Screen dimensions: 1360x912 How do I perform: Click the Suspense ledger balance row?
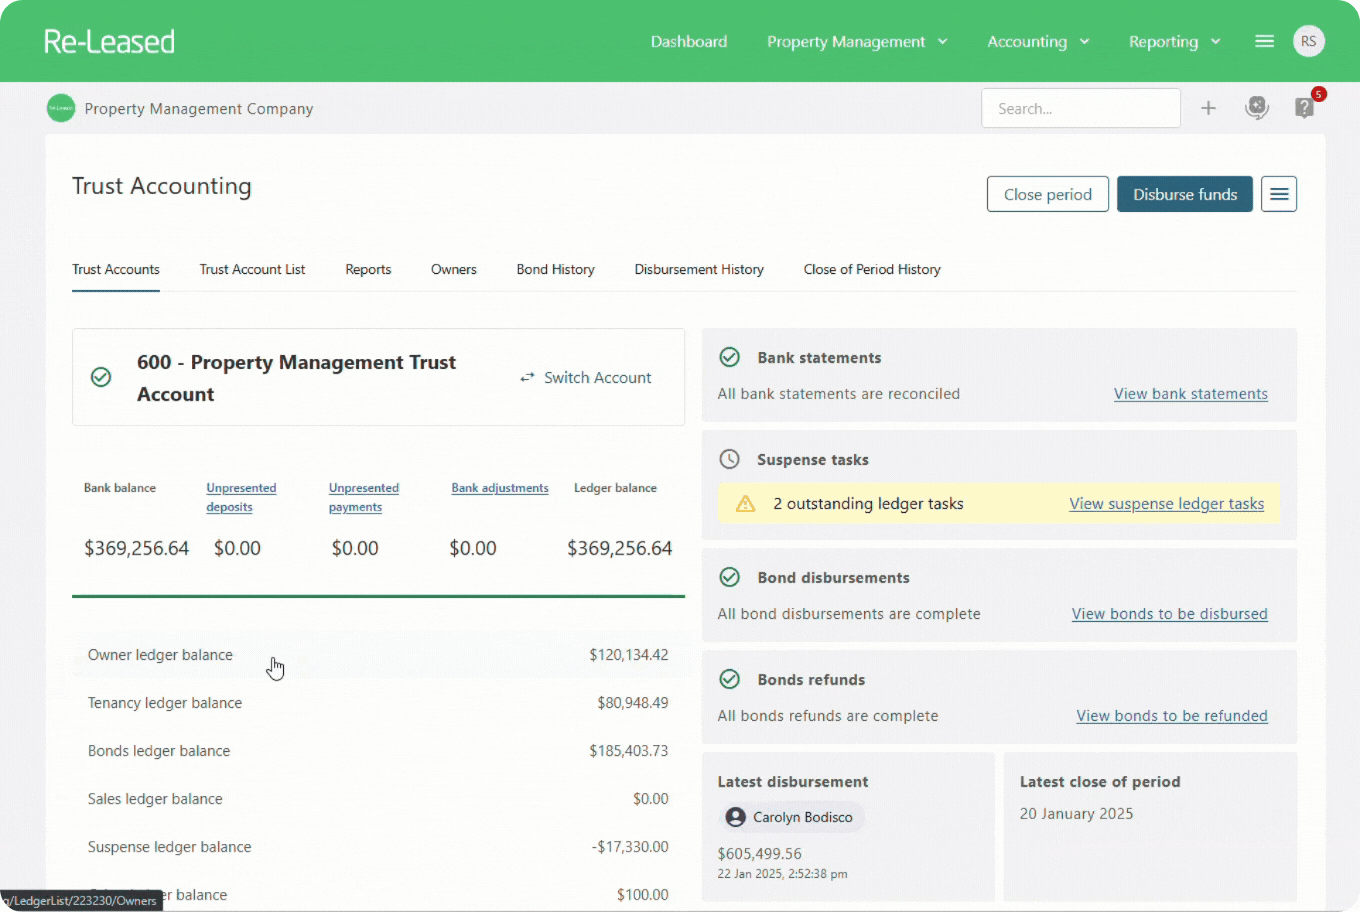point(378,847)
